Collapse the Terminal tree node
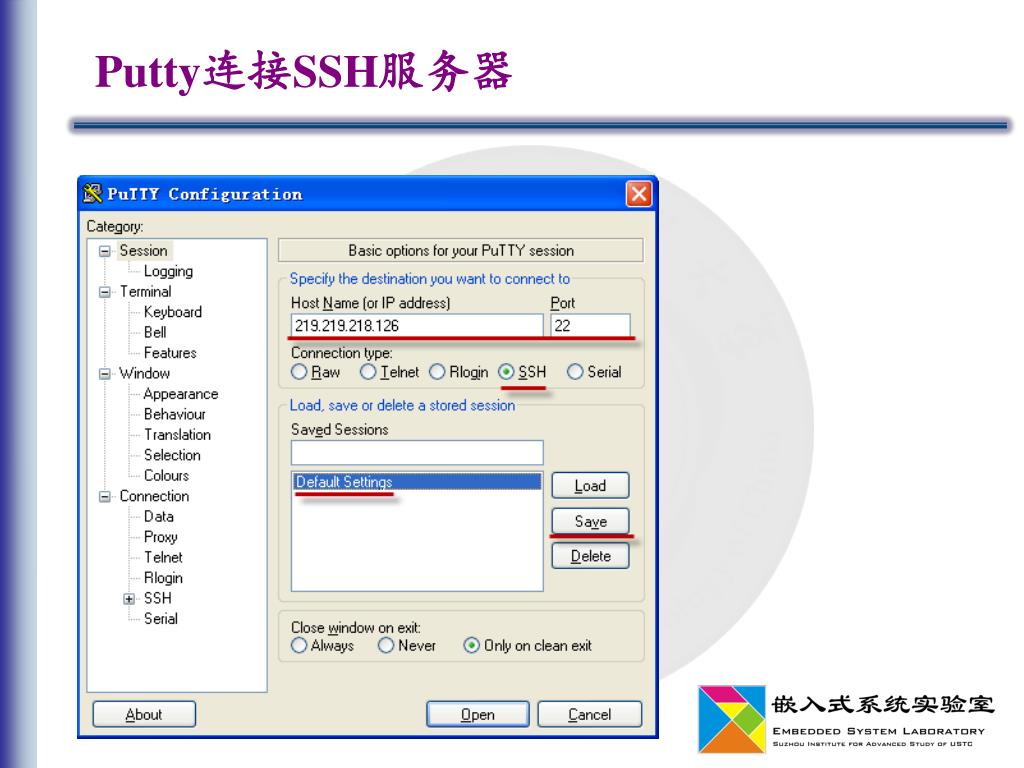Viewport: 1024px width, 768px height. pos(104,292)
